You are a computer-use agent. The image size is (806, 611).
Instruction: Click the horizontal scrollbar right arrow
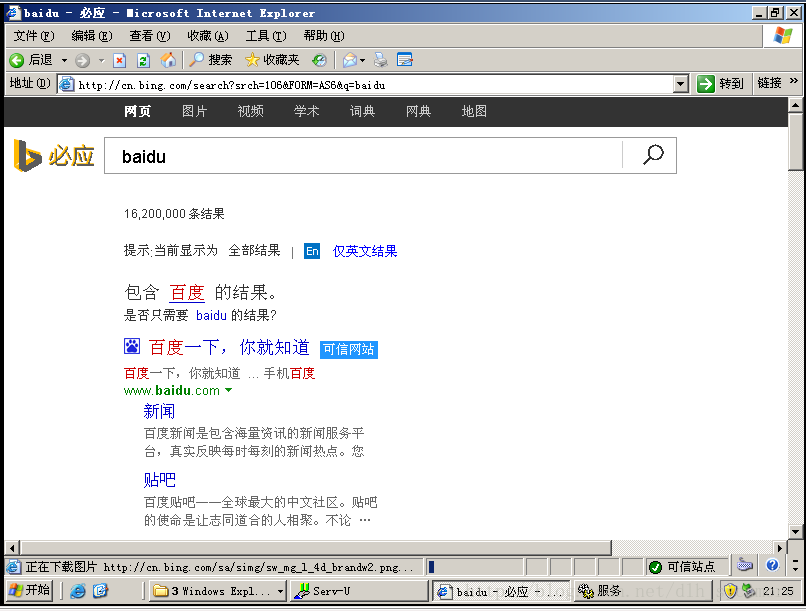[x=780, y=548]
